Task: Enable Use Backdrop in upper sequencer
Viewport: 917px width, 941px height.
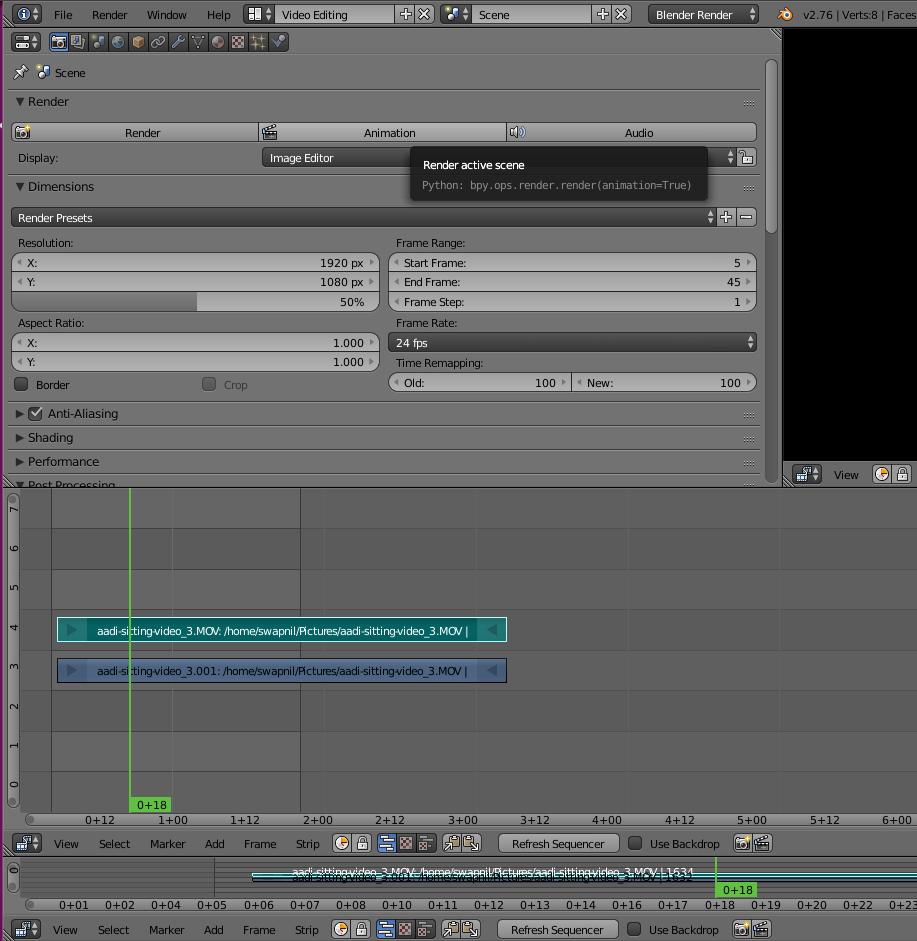Action: pyautogui.click(x=635, y=843)
